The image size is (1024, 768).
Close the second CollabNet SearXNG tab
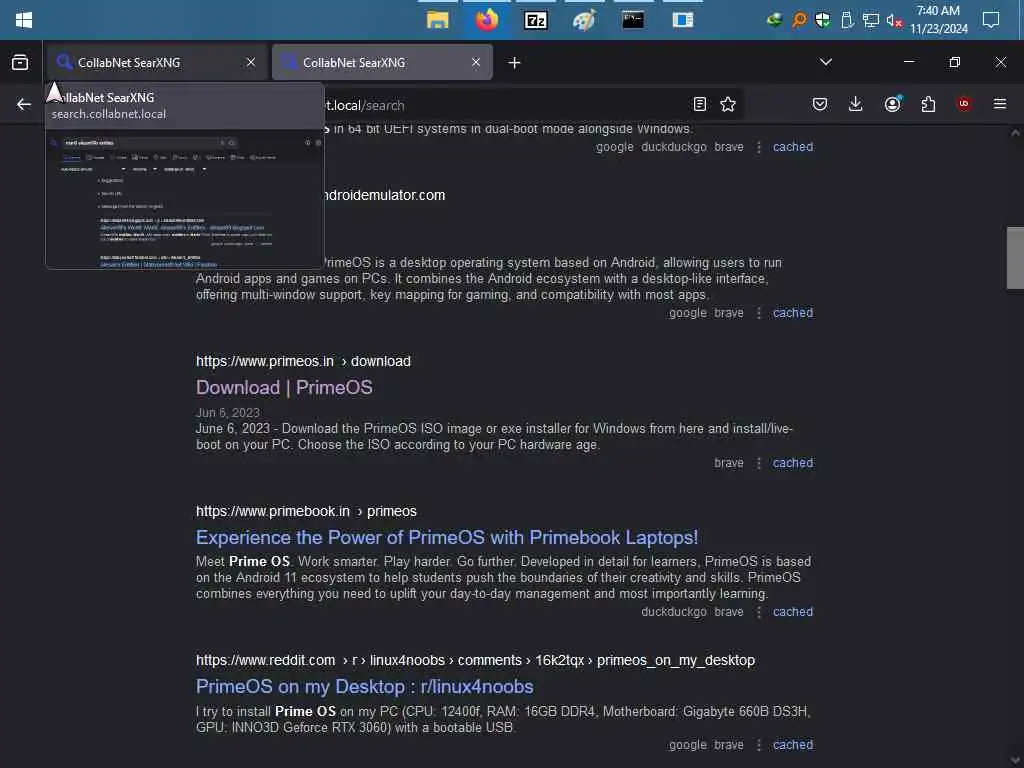475,62
